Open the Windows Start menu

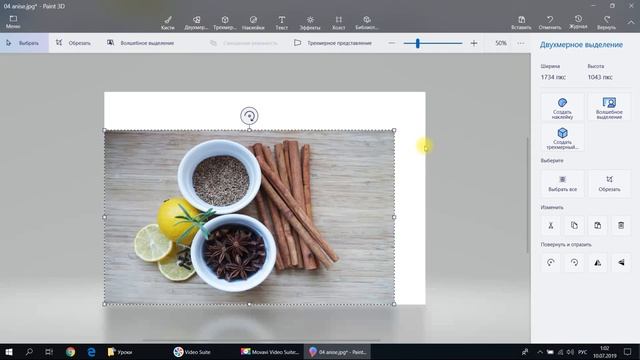[9, 352]
